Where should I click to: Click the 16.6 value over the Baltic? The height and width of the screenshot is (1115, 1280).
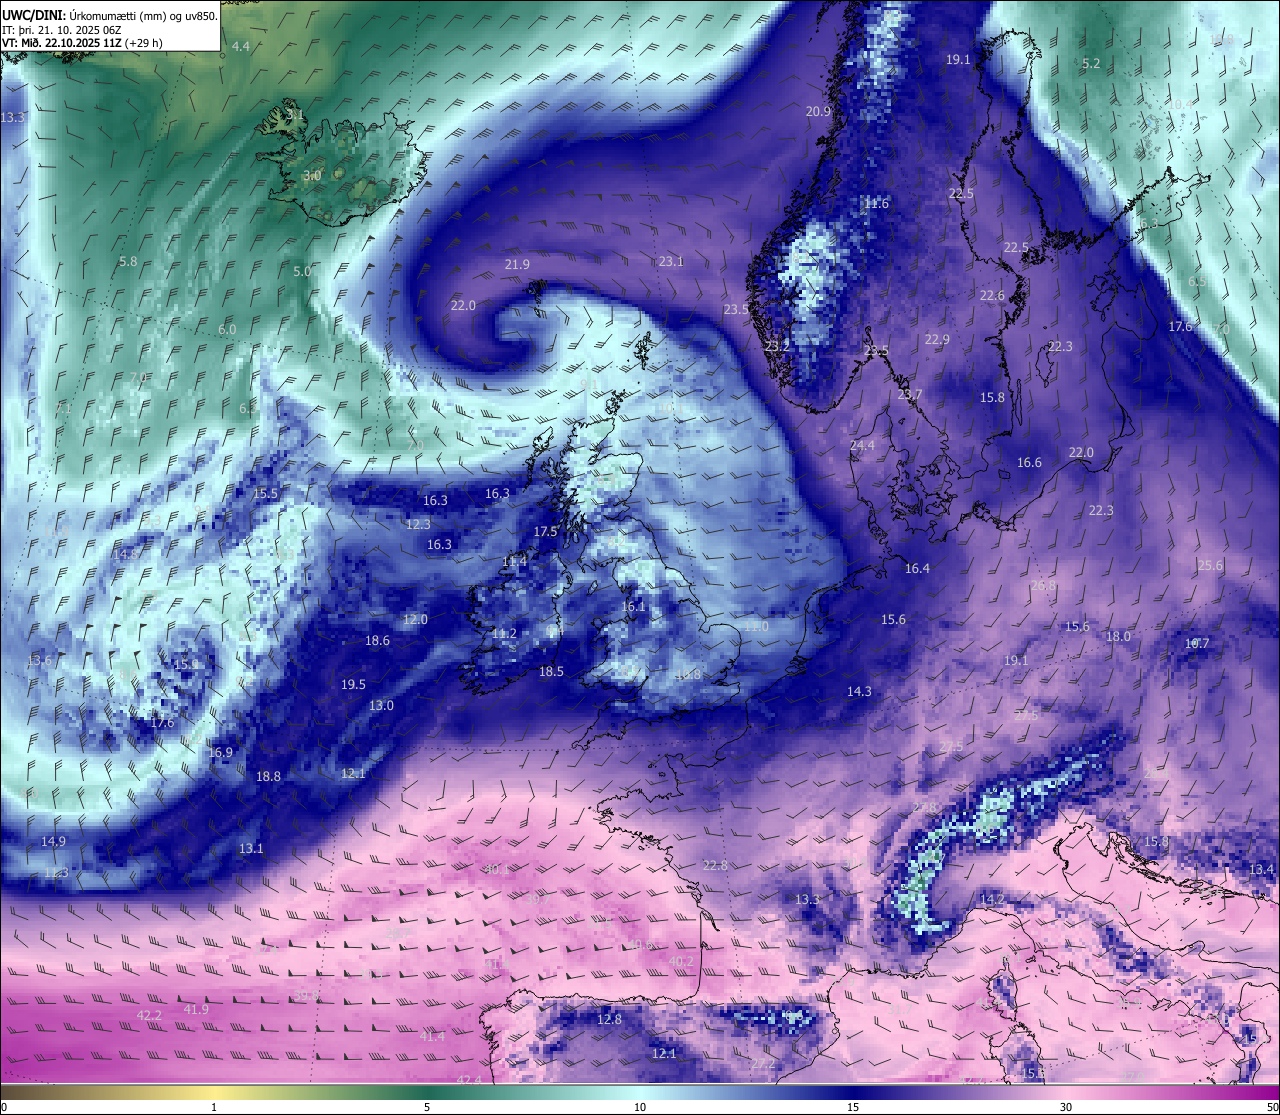[x=1029, y=463]
